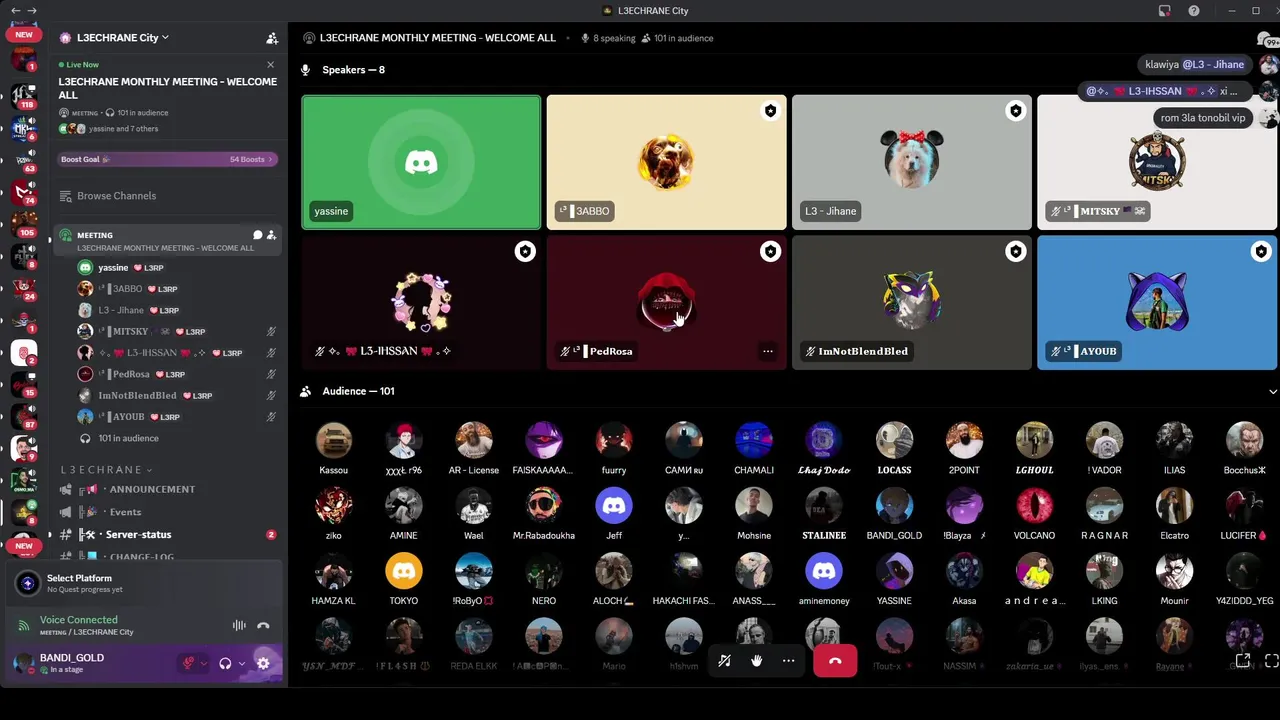
Task: Open the Boost Goal progress bar
Action: [167, 159]
